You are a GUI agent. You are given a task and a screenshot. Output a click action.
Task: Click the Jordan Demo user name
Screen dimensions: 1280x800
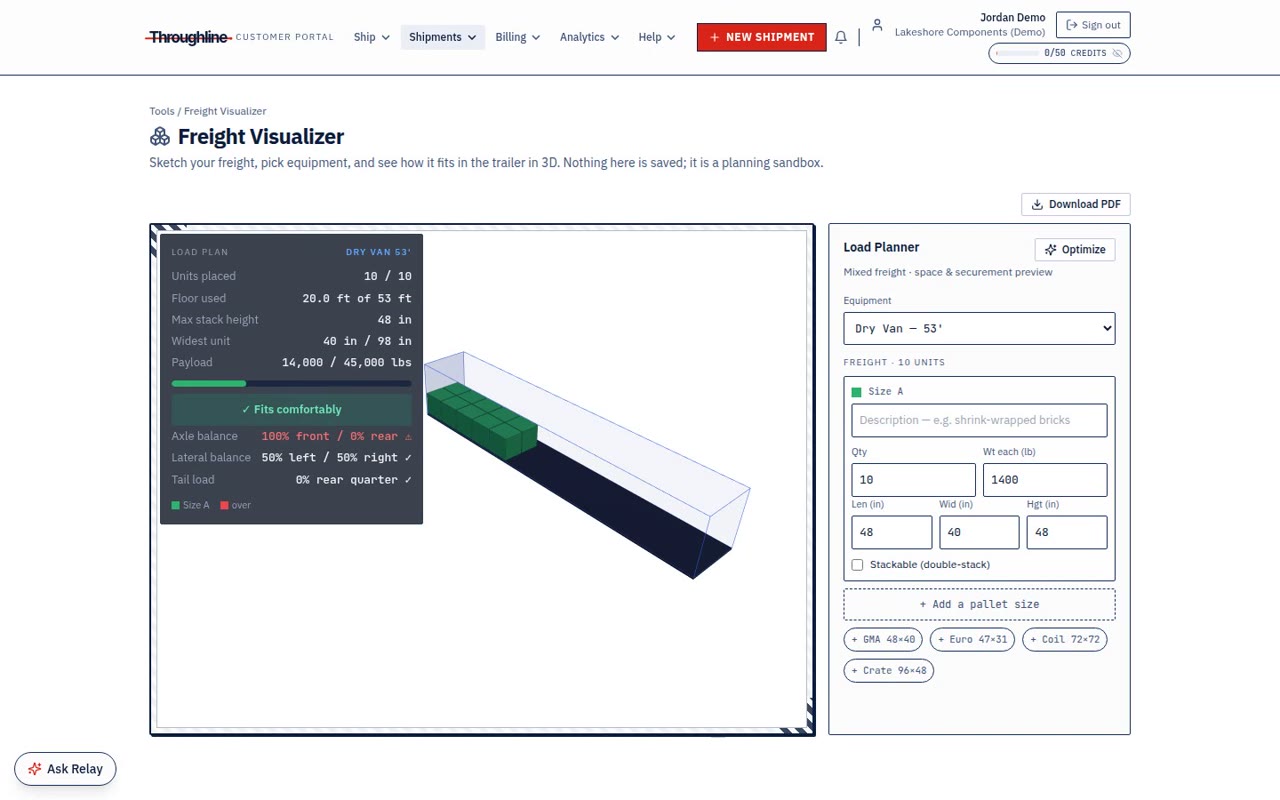(1014, 18)
